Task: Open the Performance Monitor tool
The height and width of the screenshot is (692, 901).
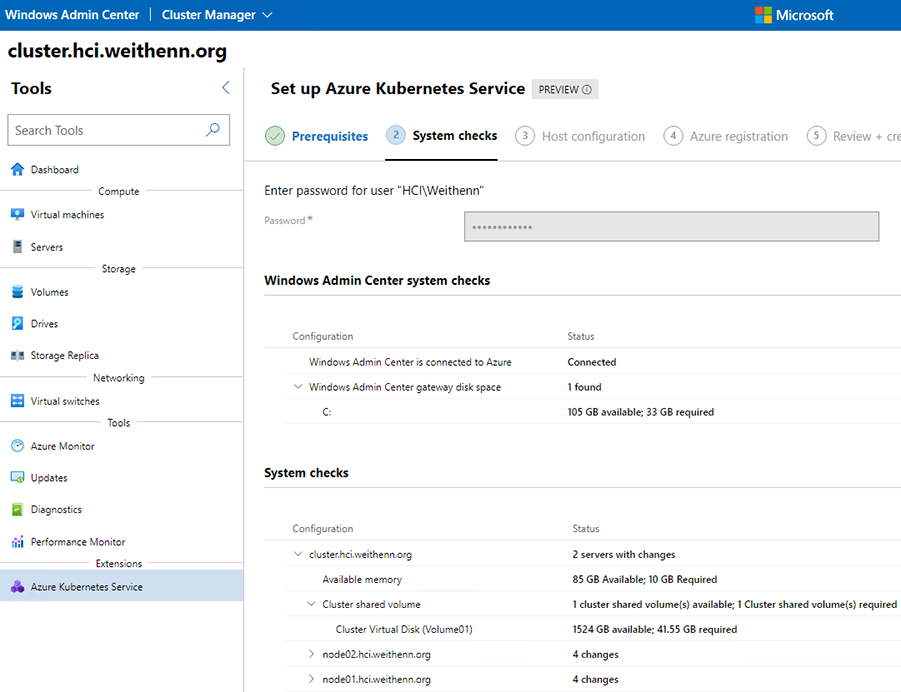Action: pyautogui.click(x=78, y=541)
